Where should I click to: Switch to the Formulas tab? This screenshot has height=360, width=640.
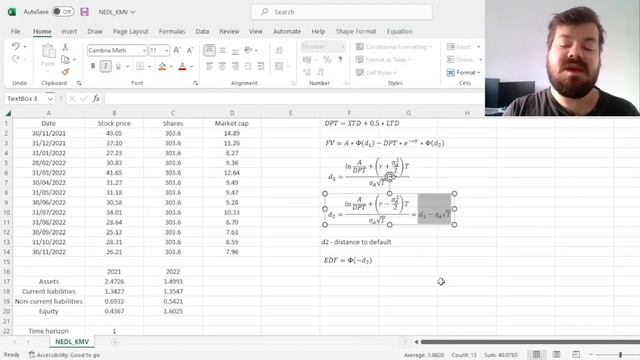point(172,31)
